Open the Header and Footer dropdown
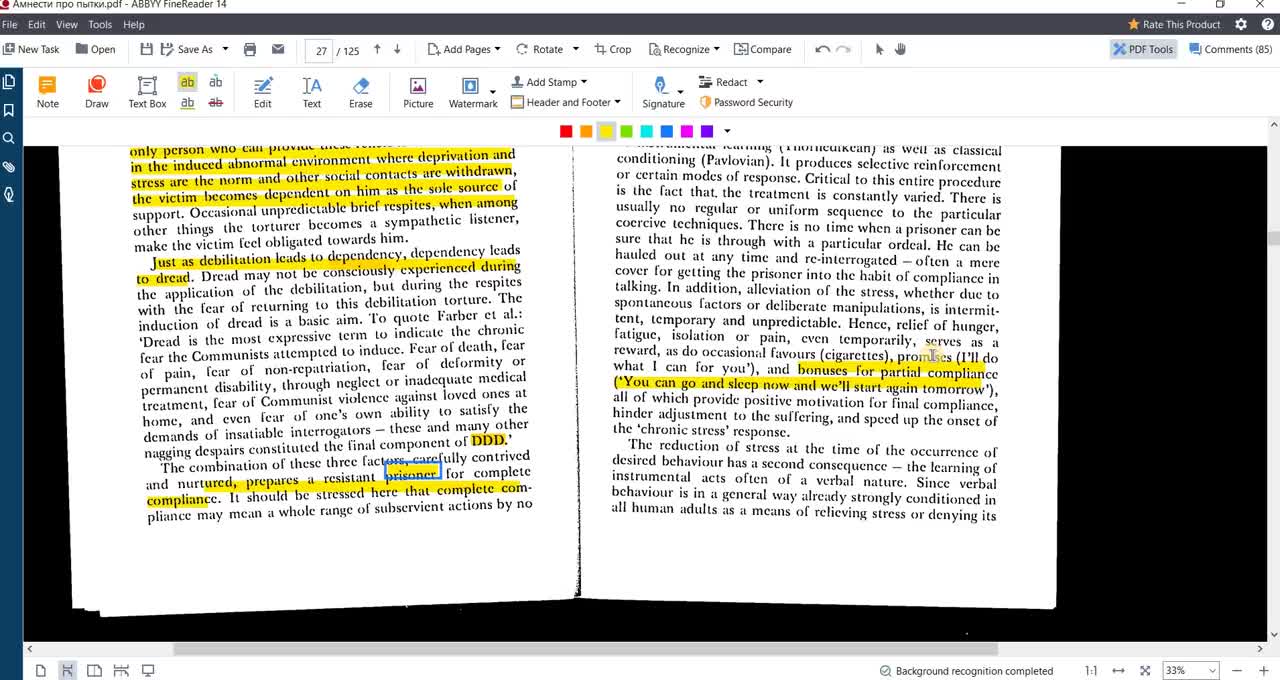1280x680 pixels. coord(566,102)
